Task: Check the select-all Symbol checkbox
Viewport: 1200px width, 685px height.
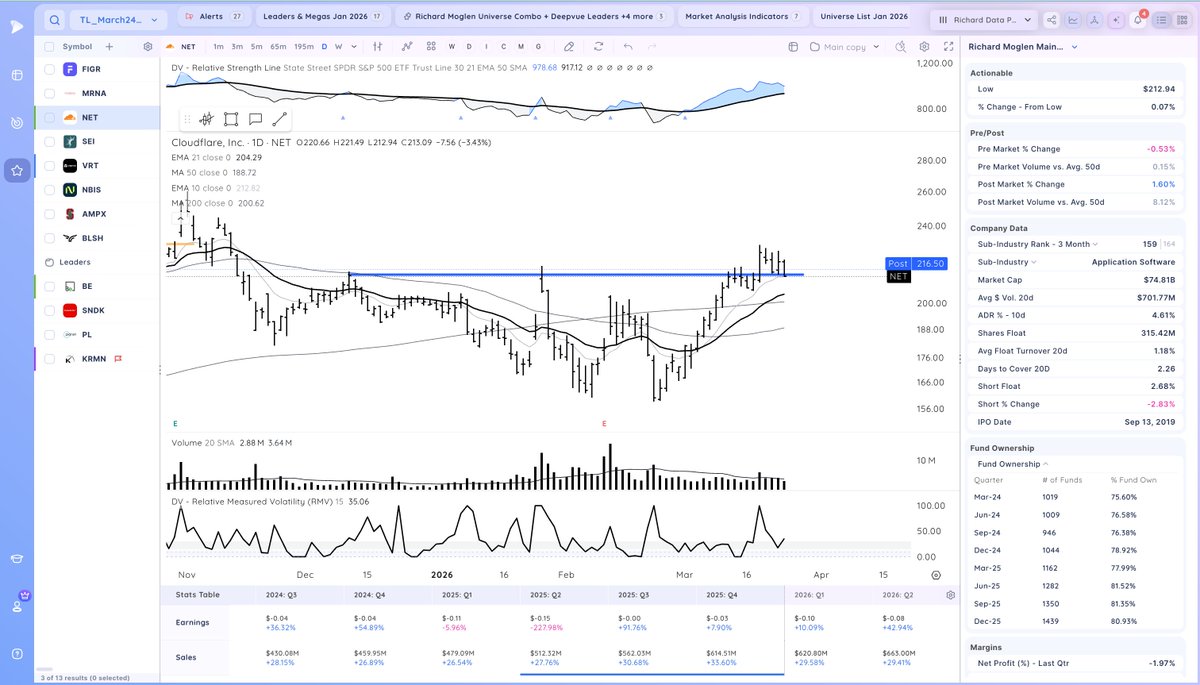Action: coord(49,46)
